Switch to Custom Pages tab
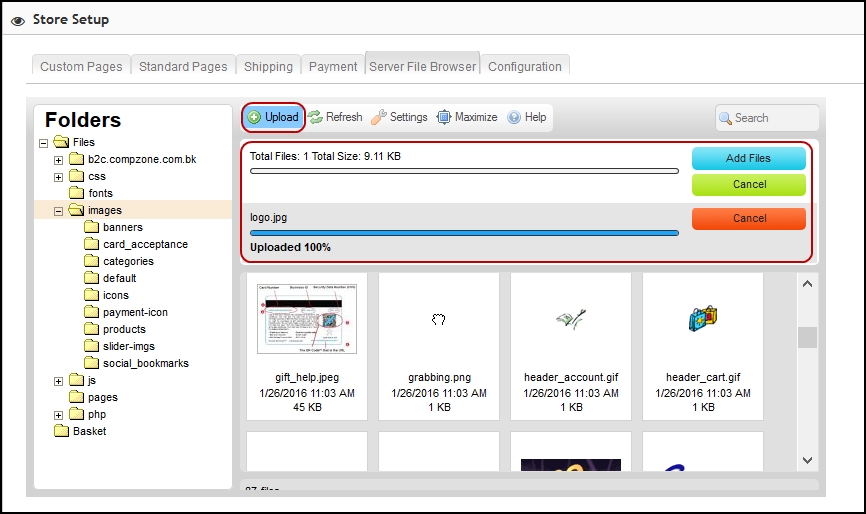Viewport: 866px width, 514px height. [81, 66]
